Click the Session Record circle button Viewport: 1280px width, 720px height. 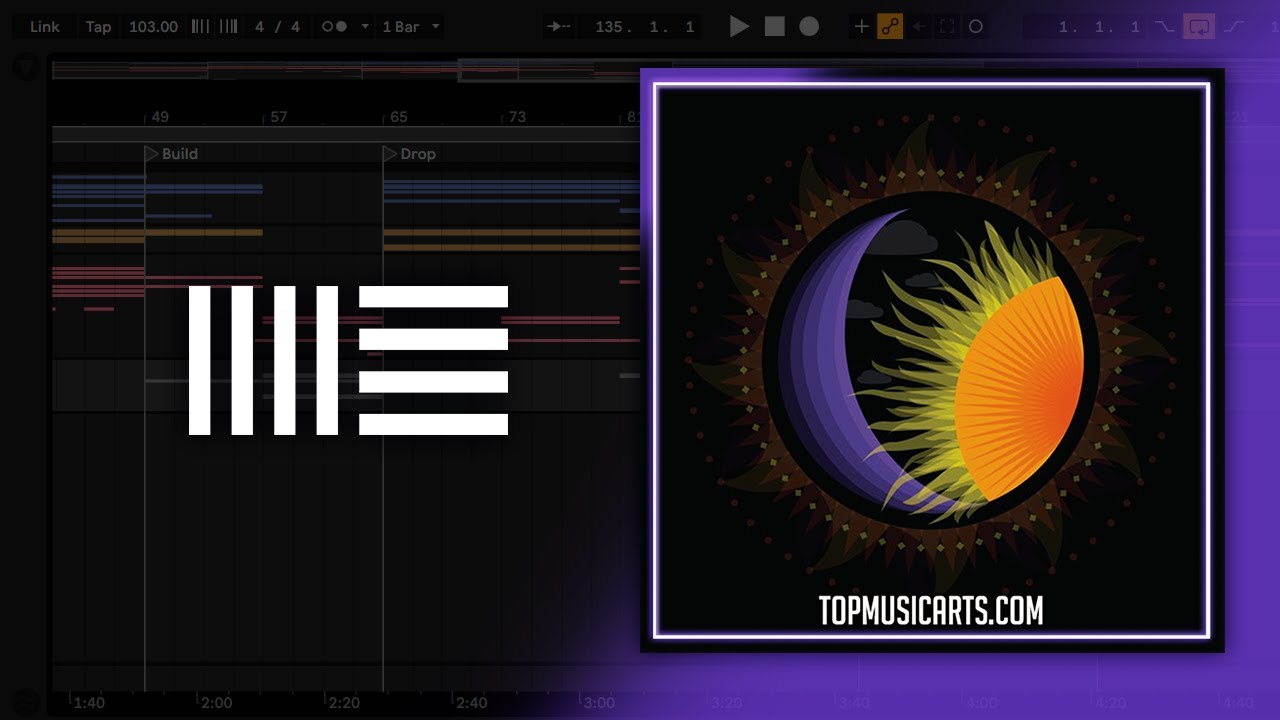(976, 27)
